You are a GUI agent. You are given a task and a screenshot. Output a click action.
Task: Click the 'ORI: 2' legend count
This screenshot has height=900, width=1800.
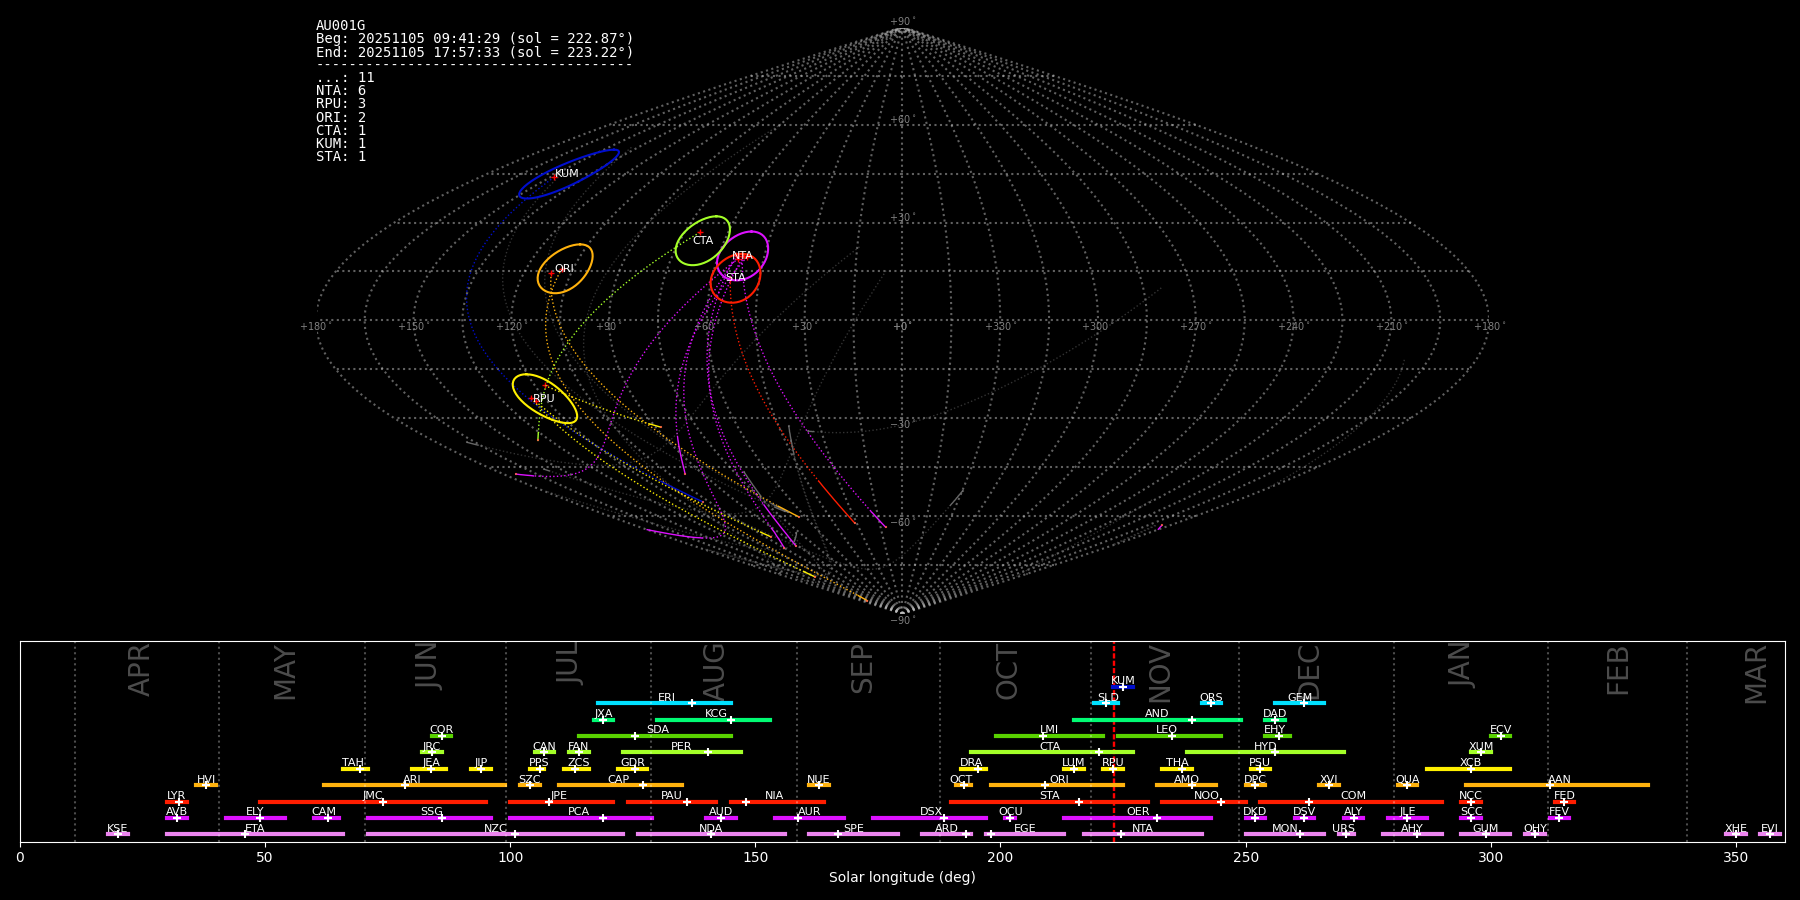pos(341,117)
